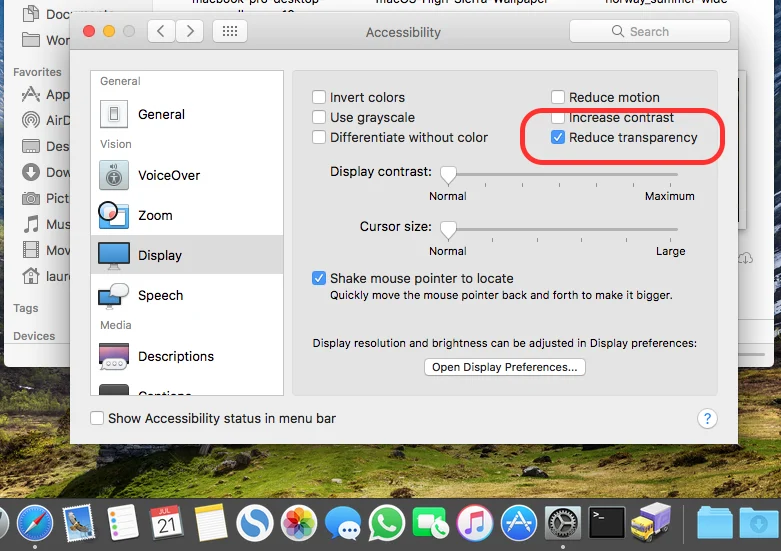Open the blue swirl app in Dock
781x551 pixels.
coord(255,523)
